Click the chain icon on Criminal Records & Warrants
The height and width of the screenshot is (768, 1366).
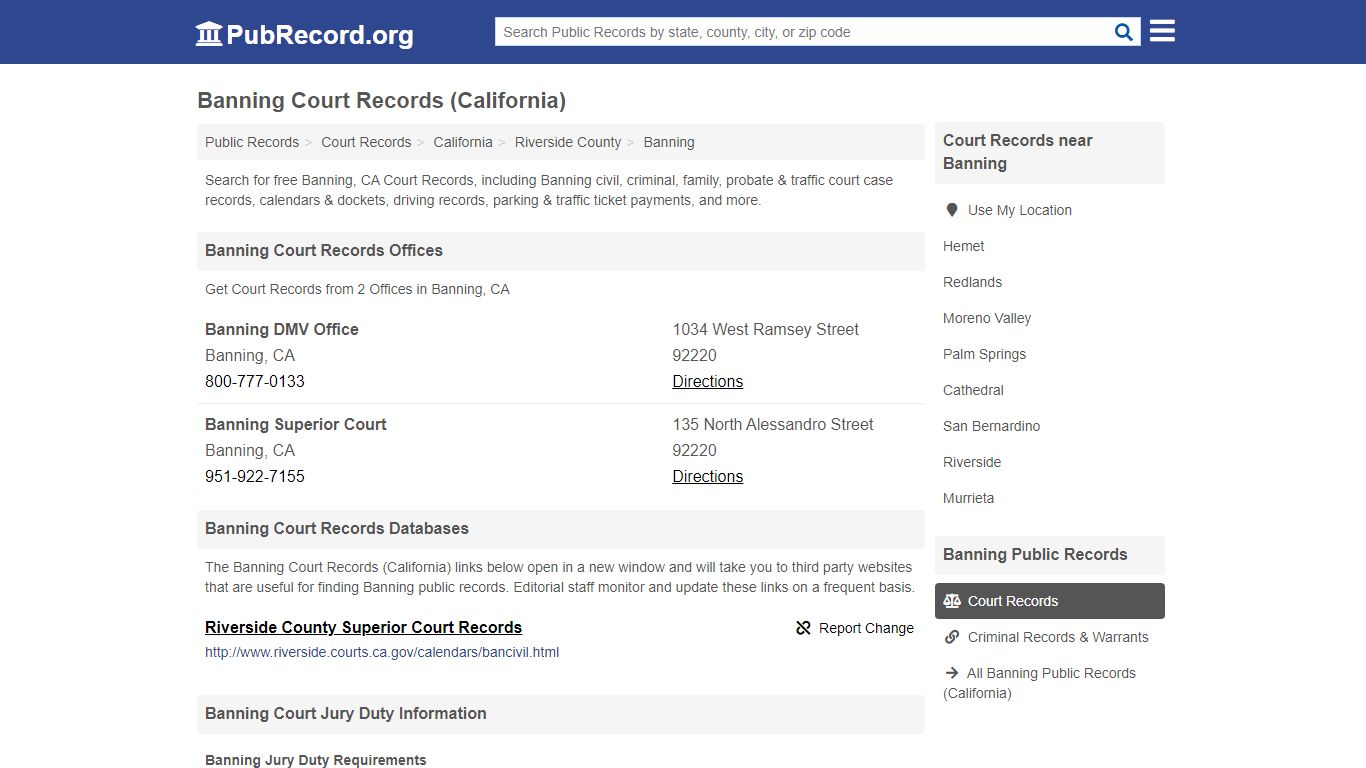point(952,637)
